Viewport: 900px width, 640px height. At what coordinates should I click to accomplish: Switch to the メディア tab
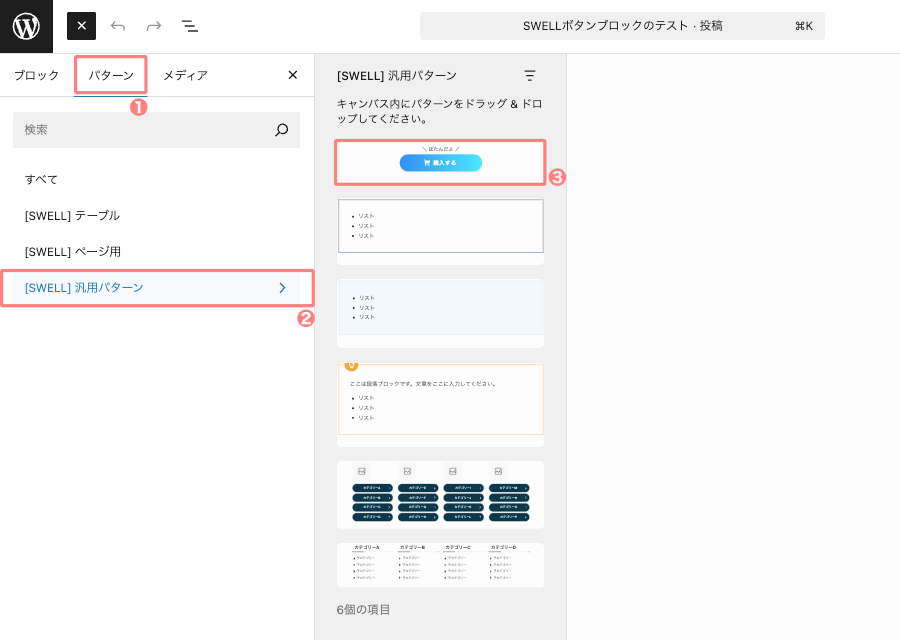point(185,75)
